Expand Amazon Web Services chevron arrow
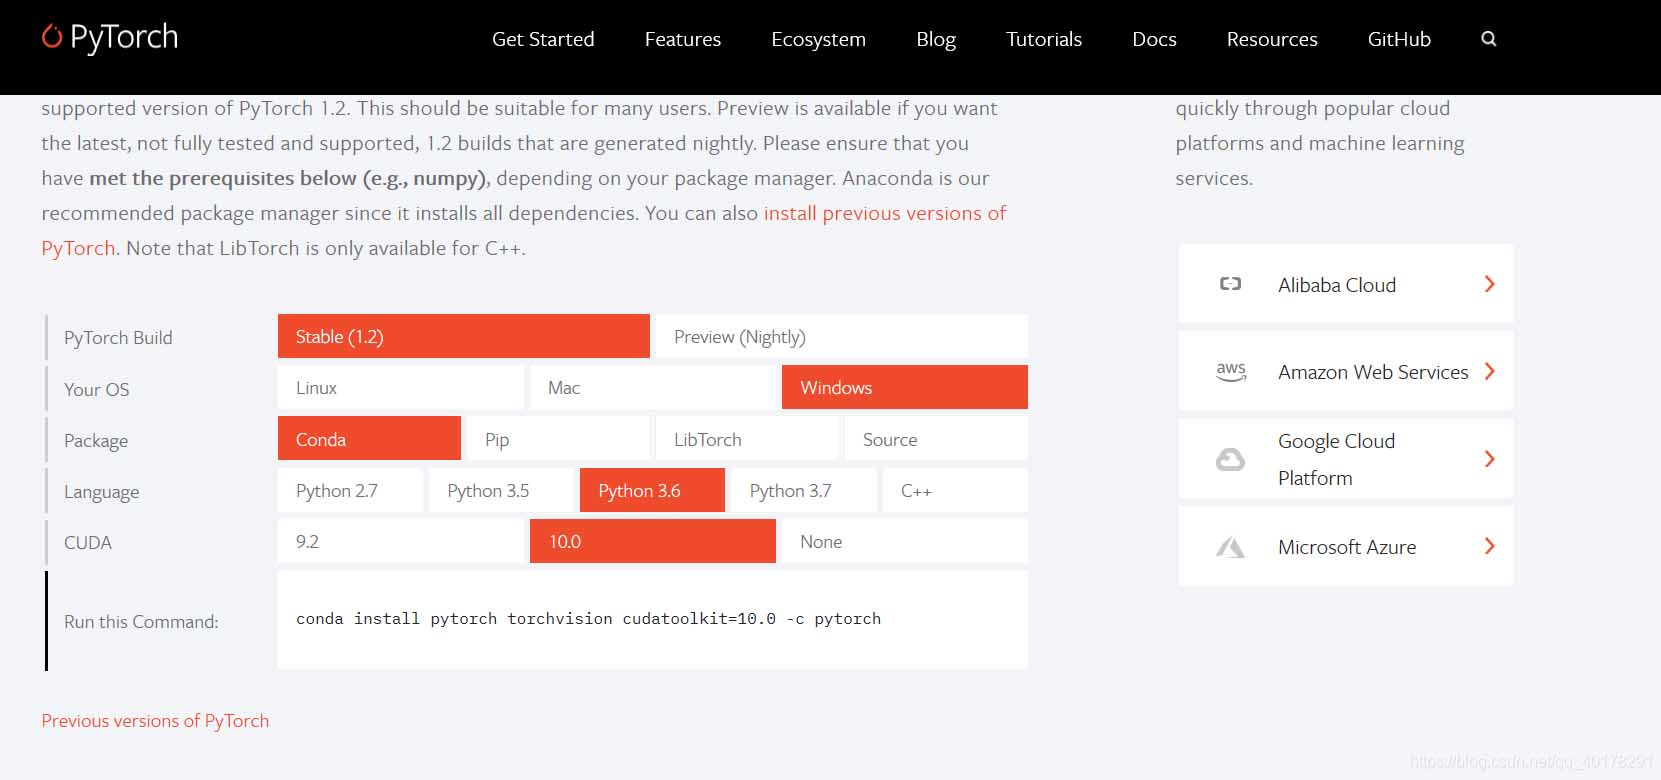Viewport: 1661px width, 780px height. coord(1489,372)
